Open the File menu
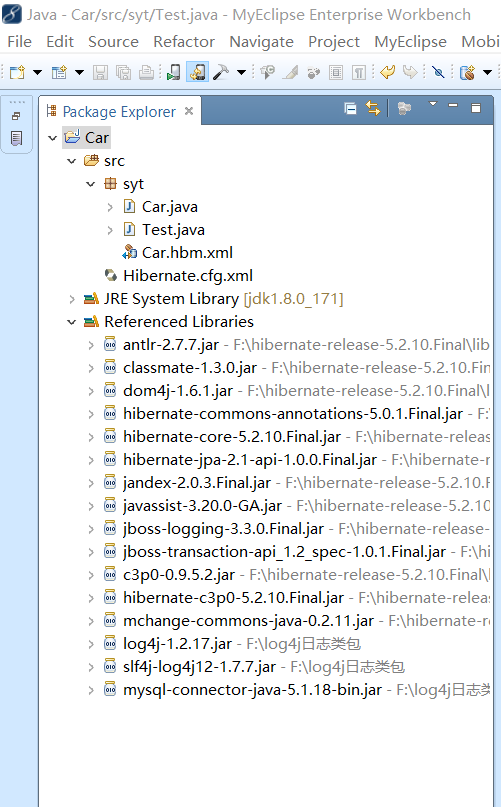The height and width of the screenshot is (807, 501). click(x=20, y=42)
